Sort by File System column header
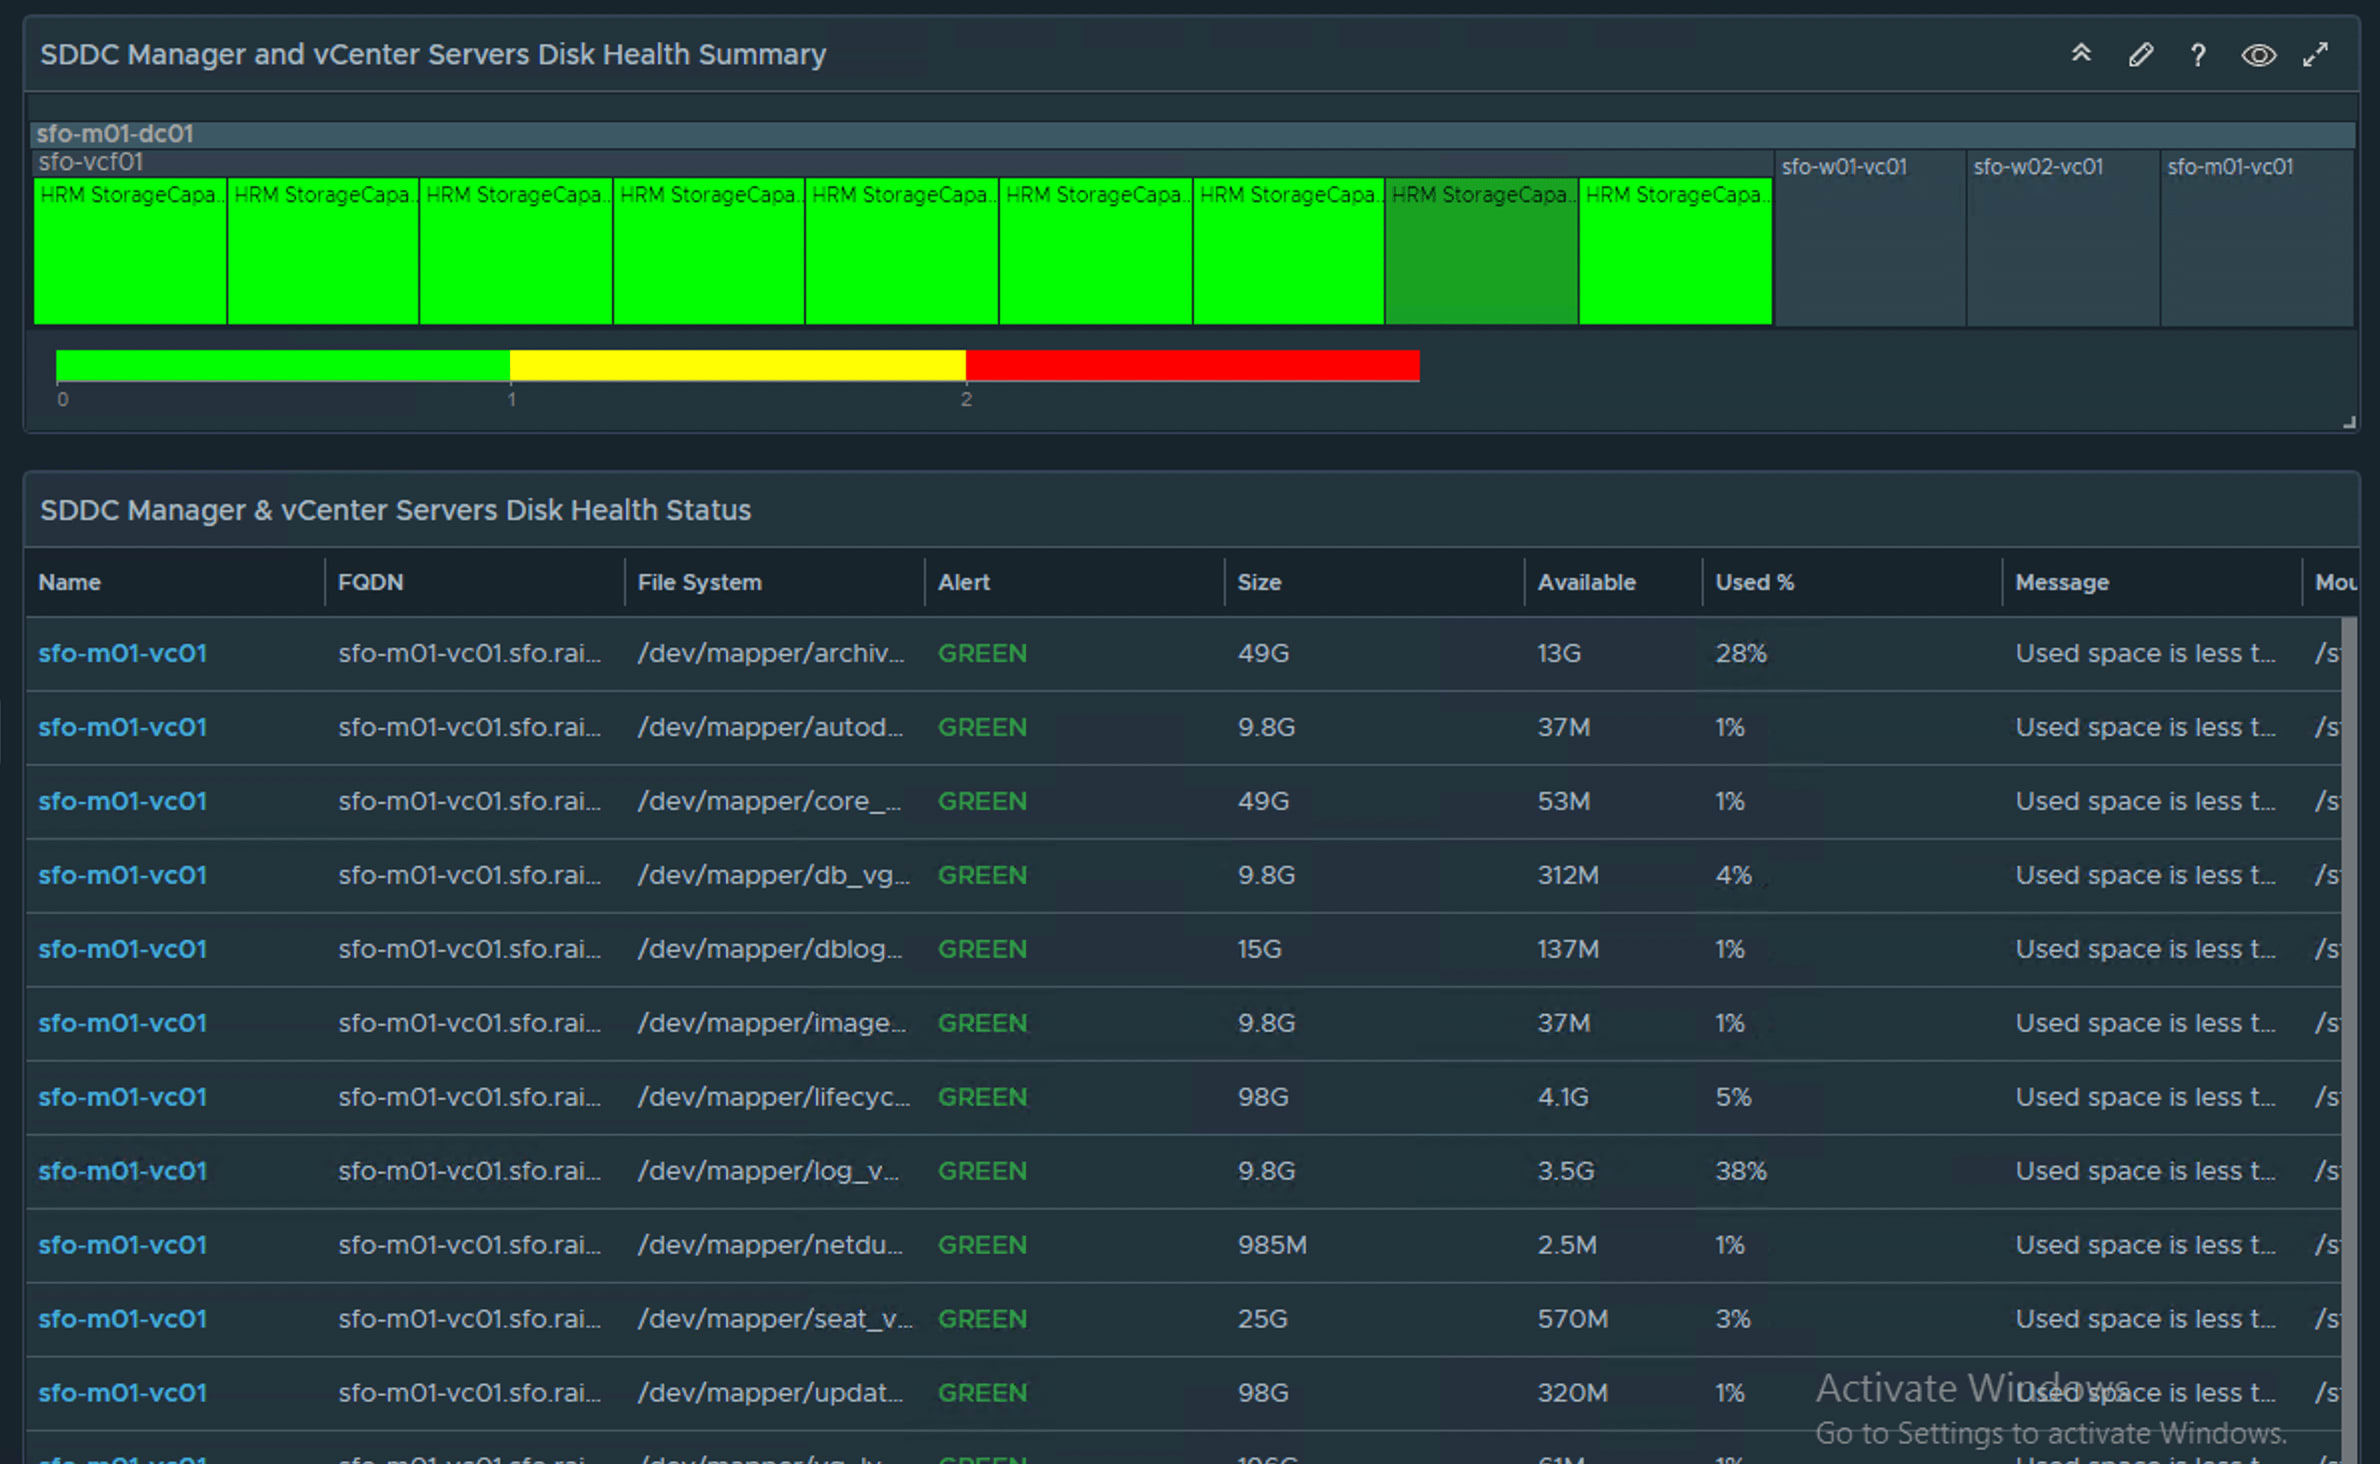2380x1464 pixels. click(699, 582)
